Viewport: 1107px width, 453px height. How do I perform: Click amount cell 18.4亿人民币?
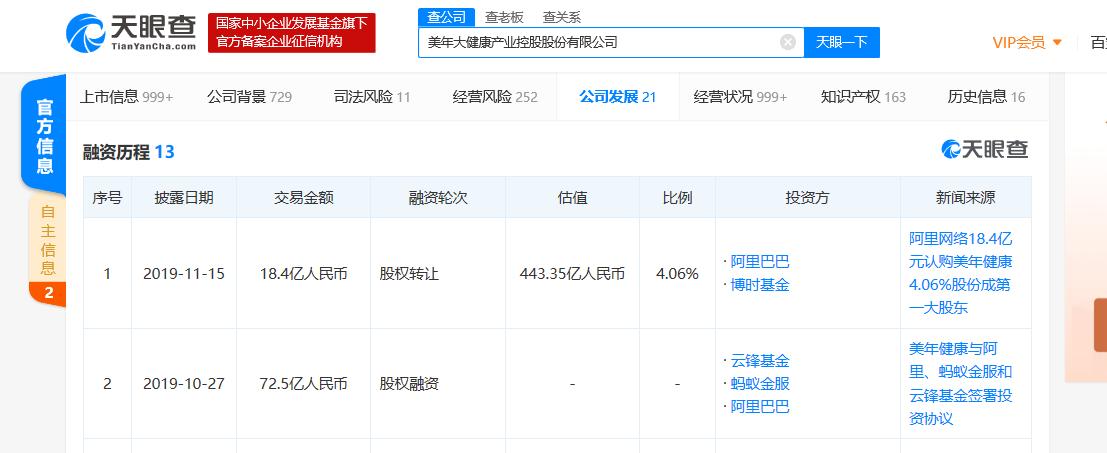(304, 274)
